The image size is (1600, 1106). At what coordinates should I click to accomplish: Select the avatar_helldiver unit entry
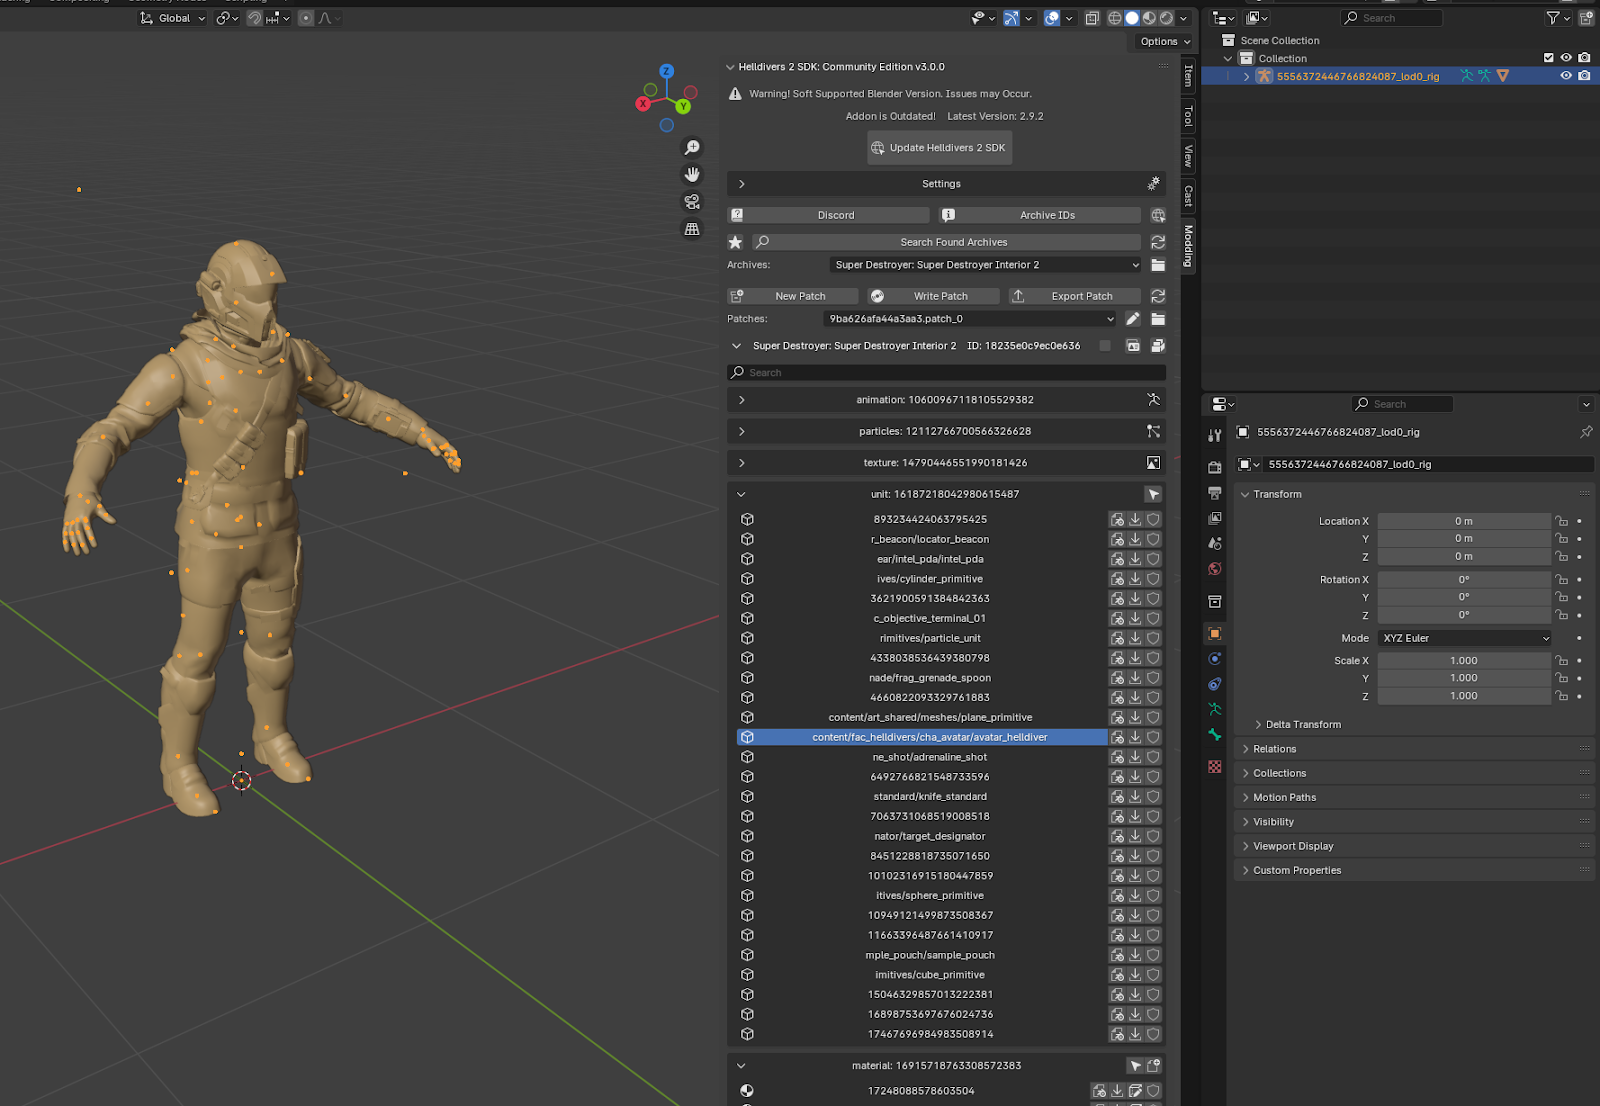click(x=929, y=737)
